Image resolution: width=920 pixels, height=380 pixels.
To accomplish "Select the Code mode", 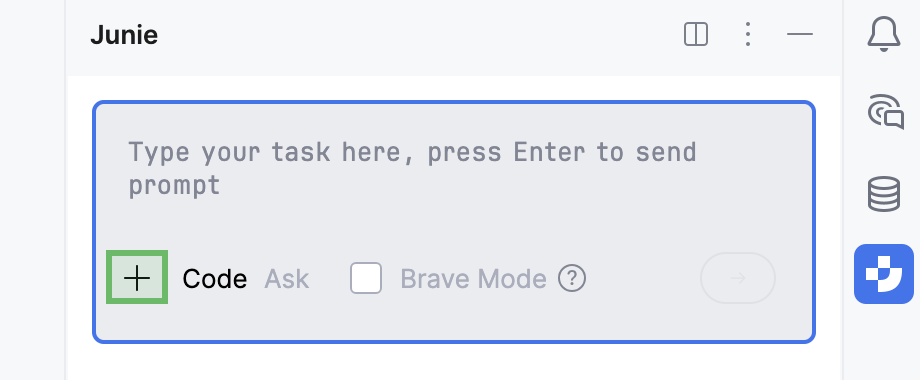I will pyautogui.click(x=214, y=279).
